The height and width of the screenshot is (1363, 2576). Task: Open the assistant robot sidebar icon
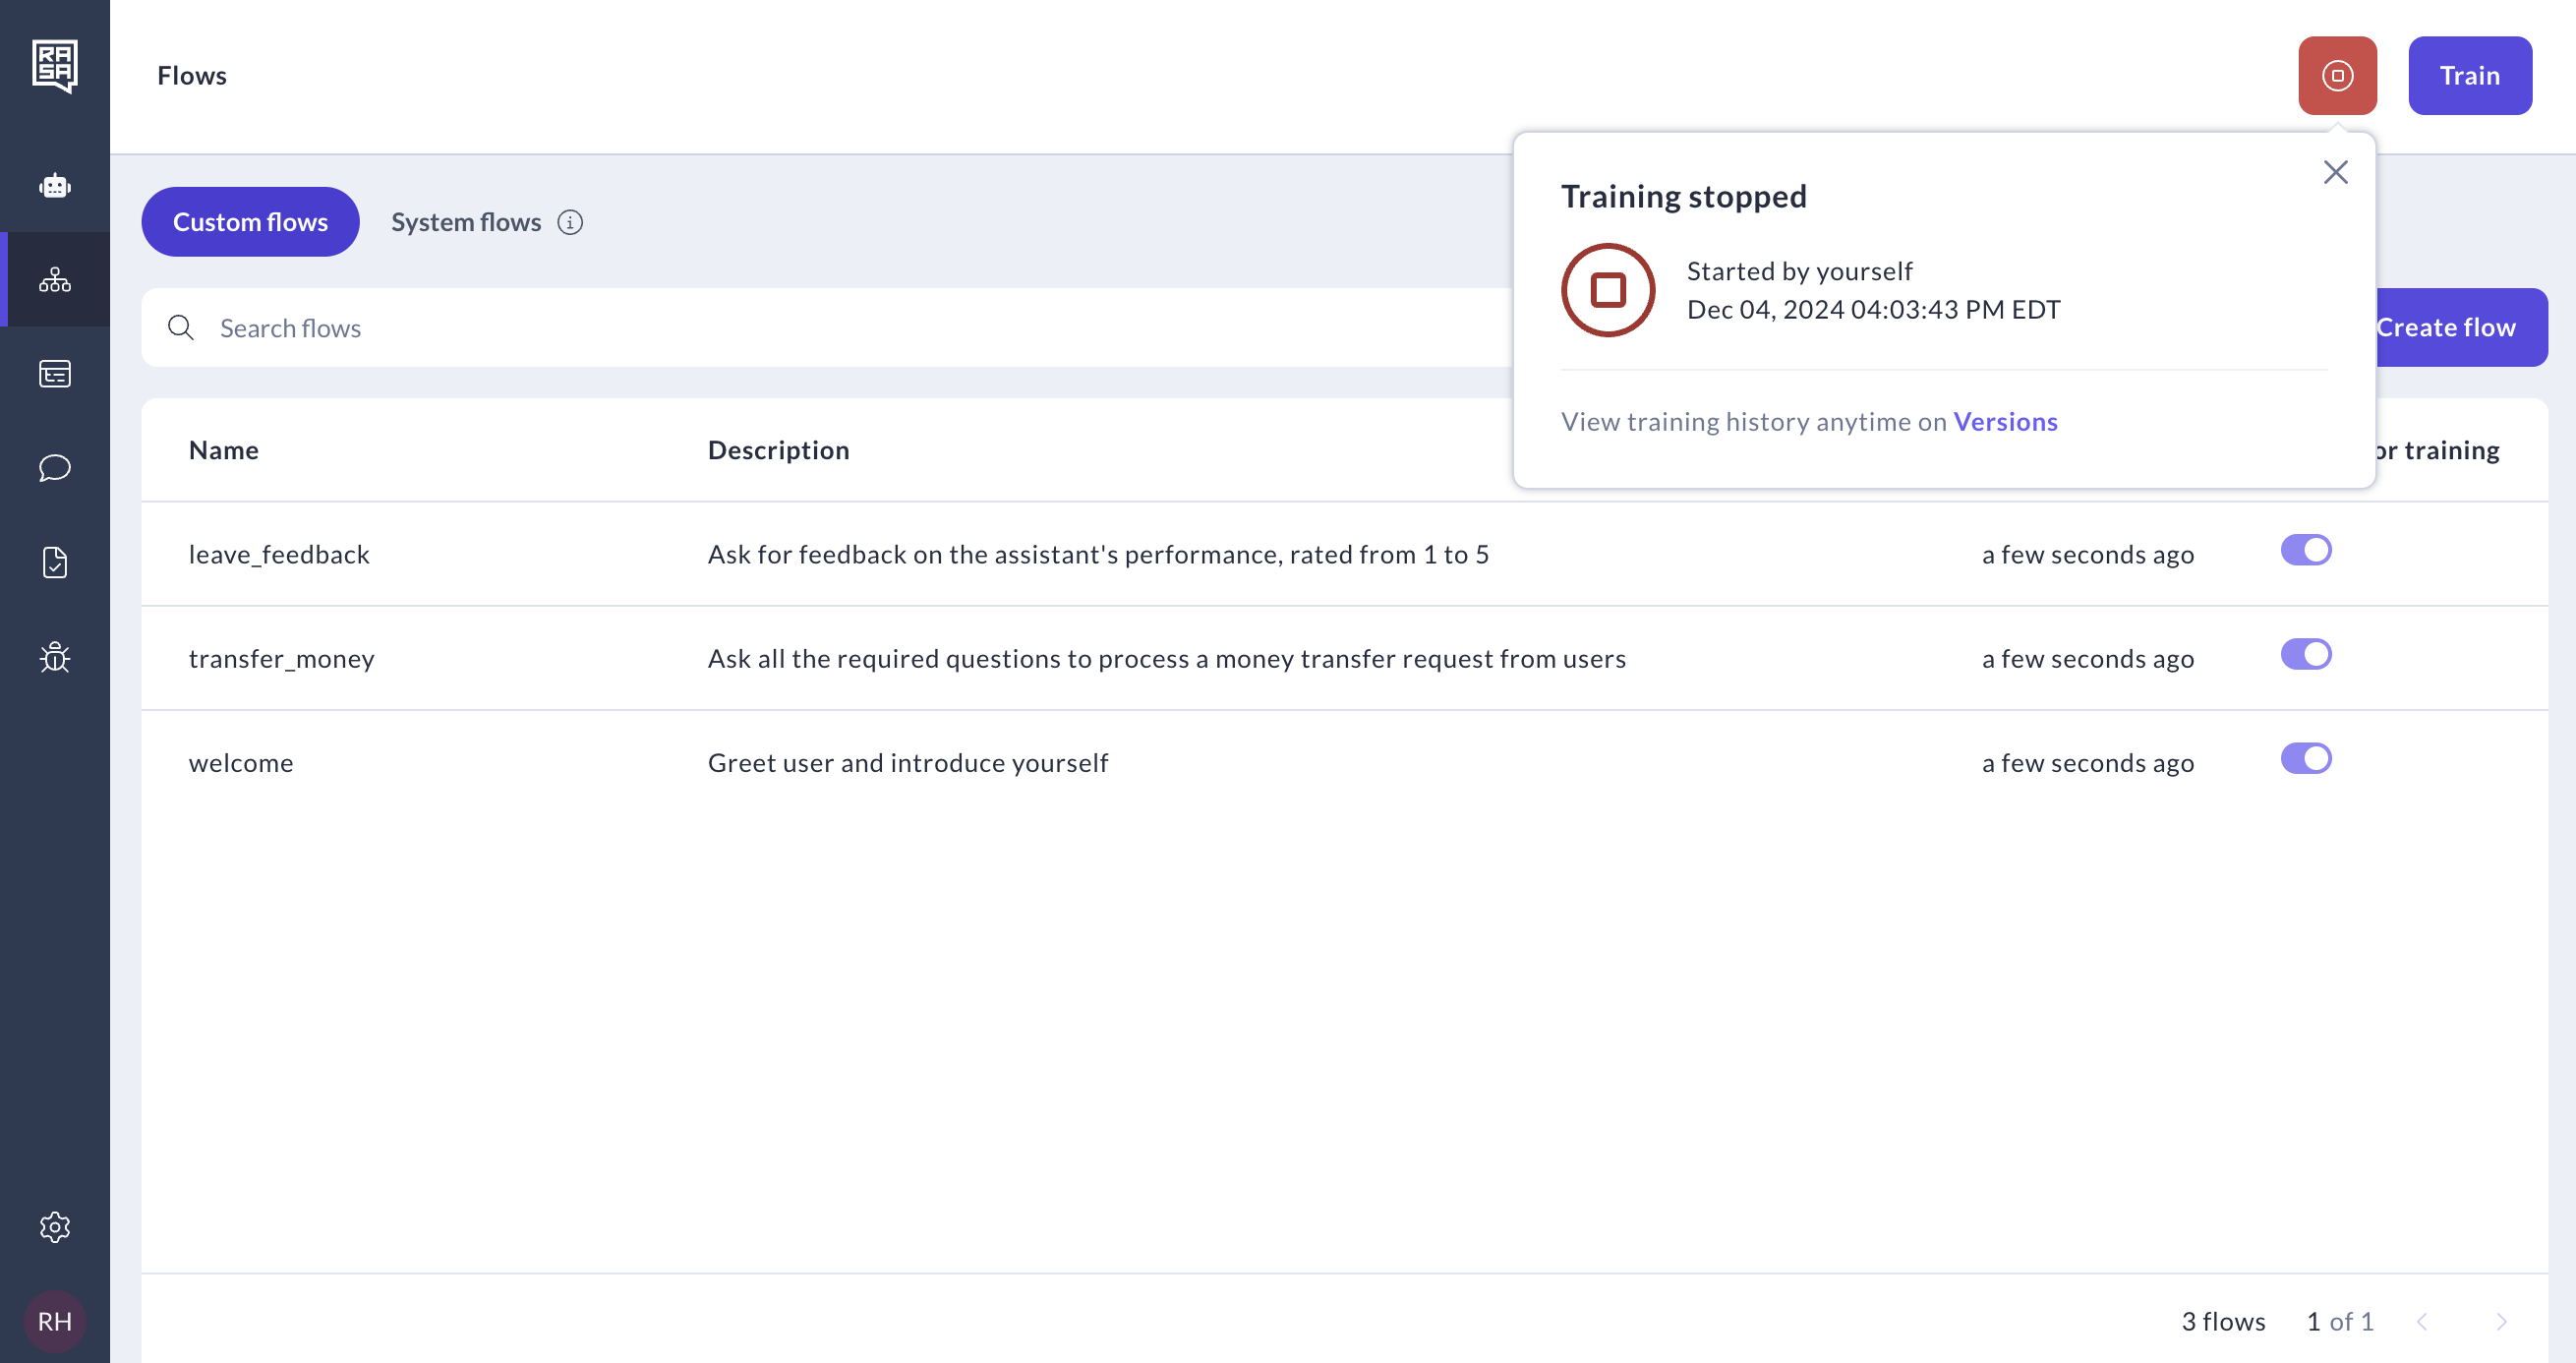click(x=54, y=186)
